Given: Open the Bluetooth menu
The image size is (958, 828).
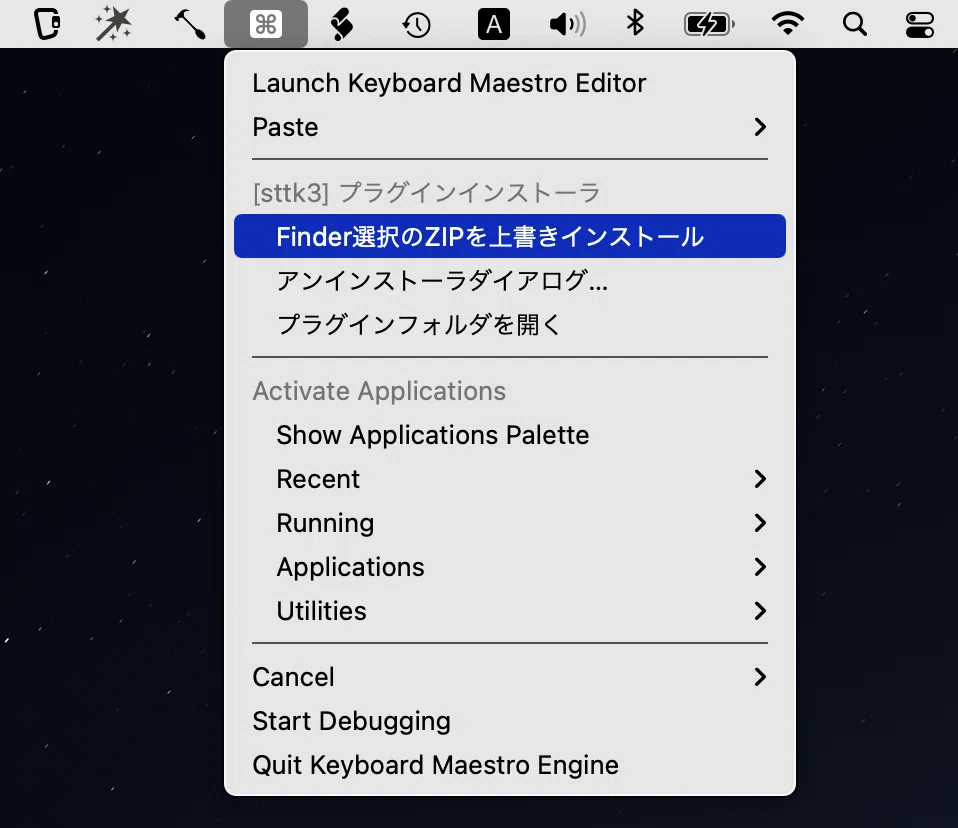Looking at the screenshot, I should pos(635,24).
